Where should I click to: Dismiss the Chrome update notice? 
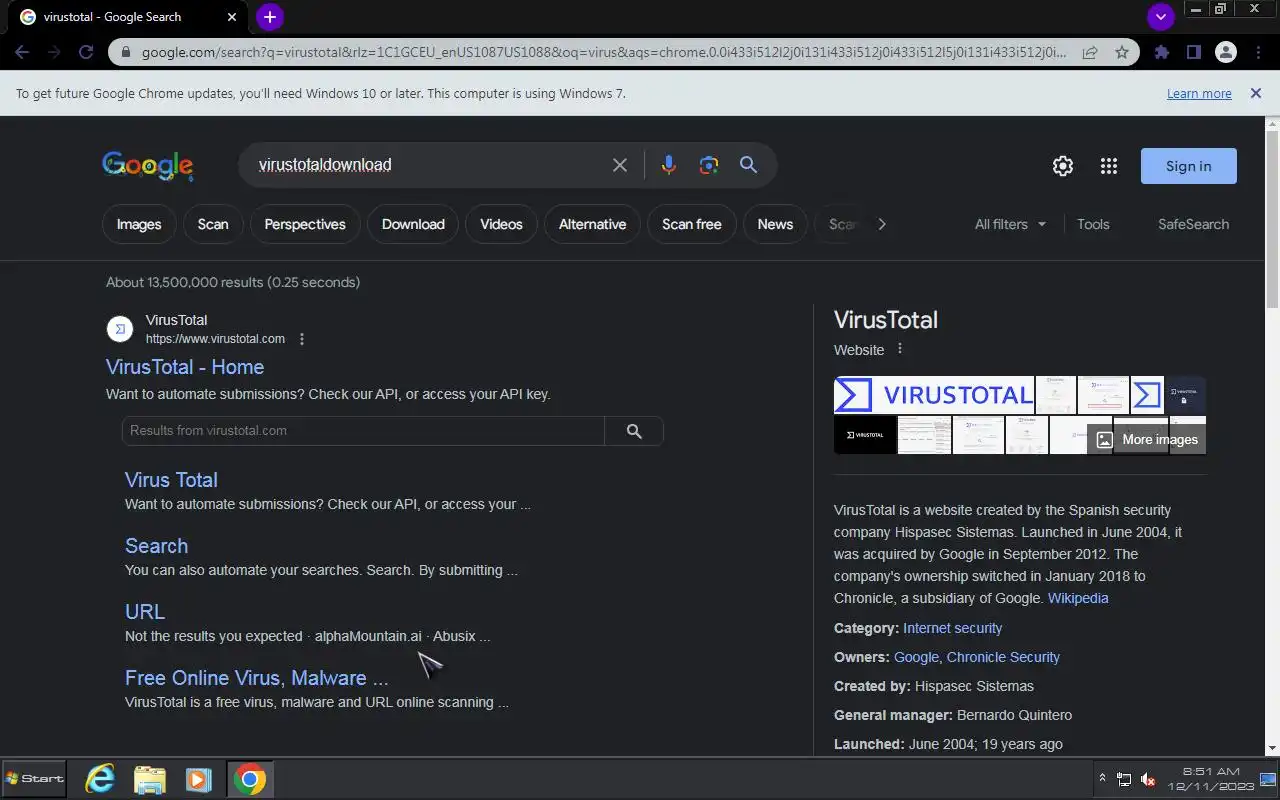[x=1256, y=93]
